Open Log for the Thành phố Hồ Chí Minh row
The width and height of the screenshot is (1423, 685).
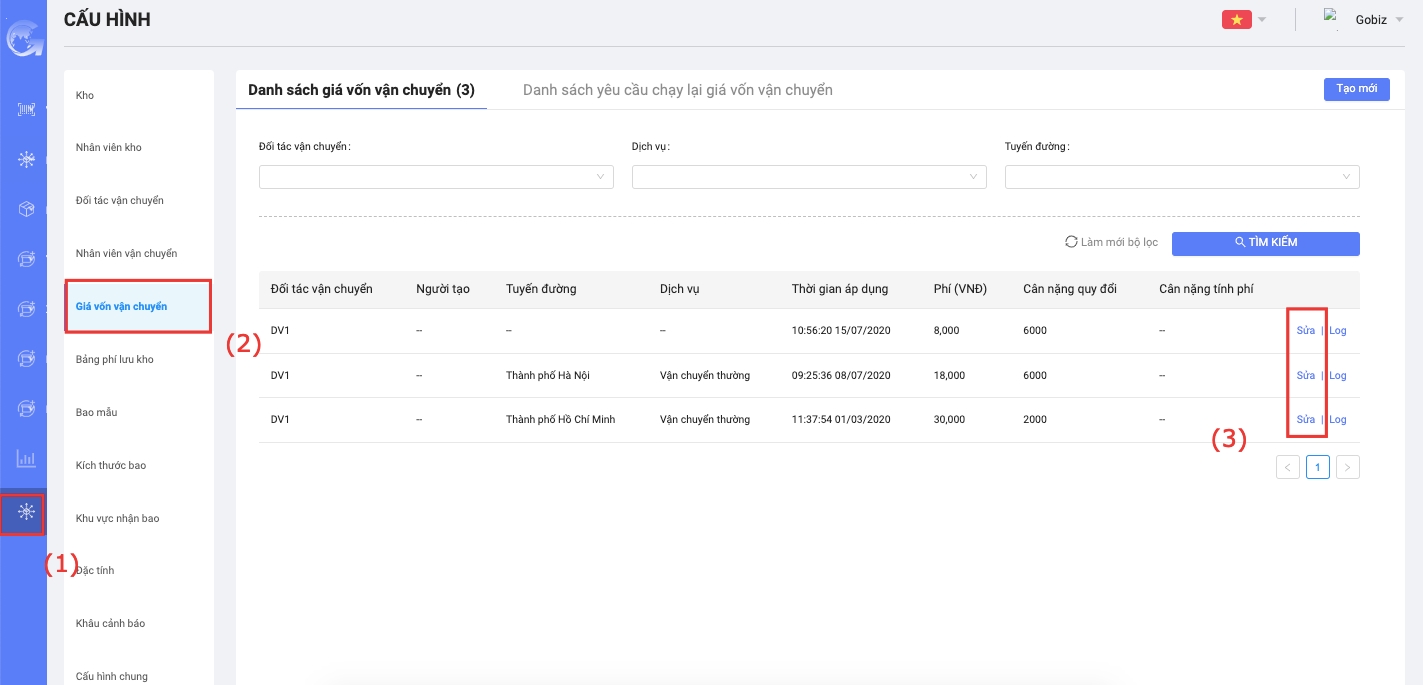coord(1338,420)
